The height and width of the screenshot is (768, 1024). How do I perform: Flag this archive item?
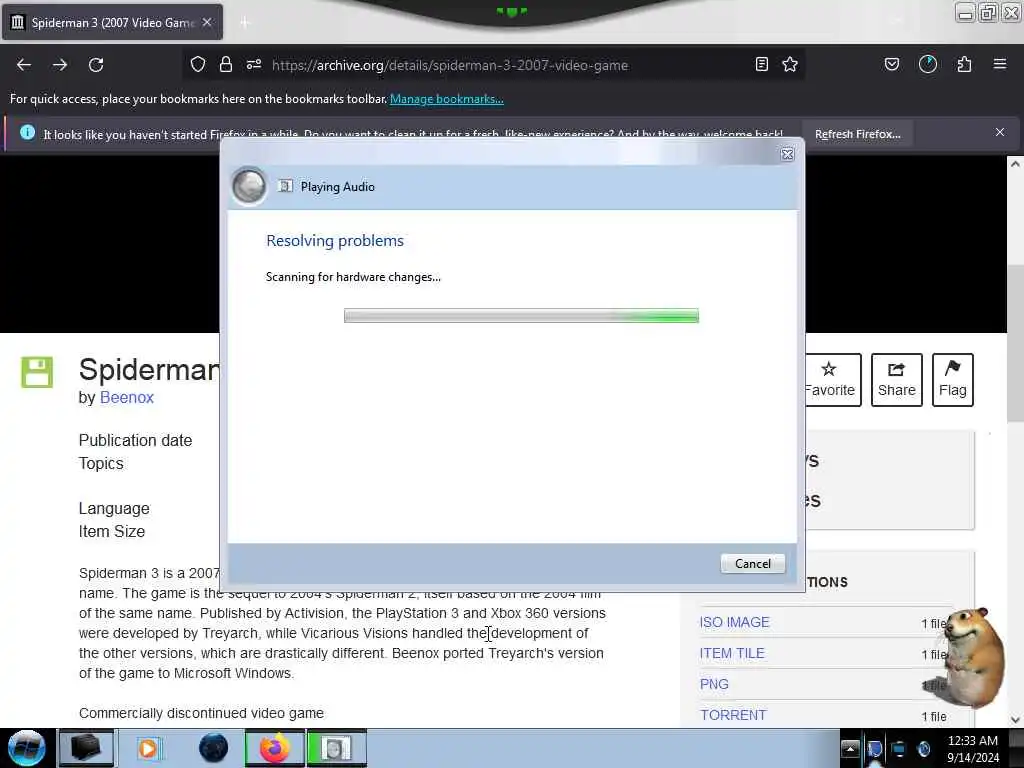pyautogui.click(x=953, y=379)
